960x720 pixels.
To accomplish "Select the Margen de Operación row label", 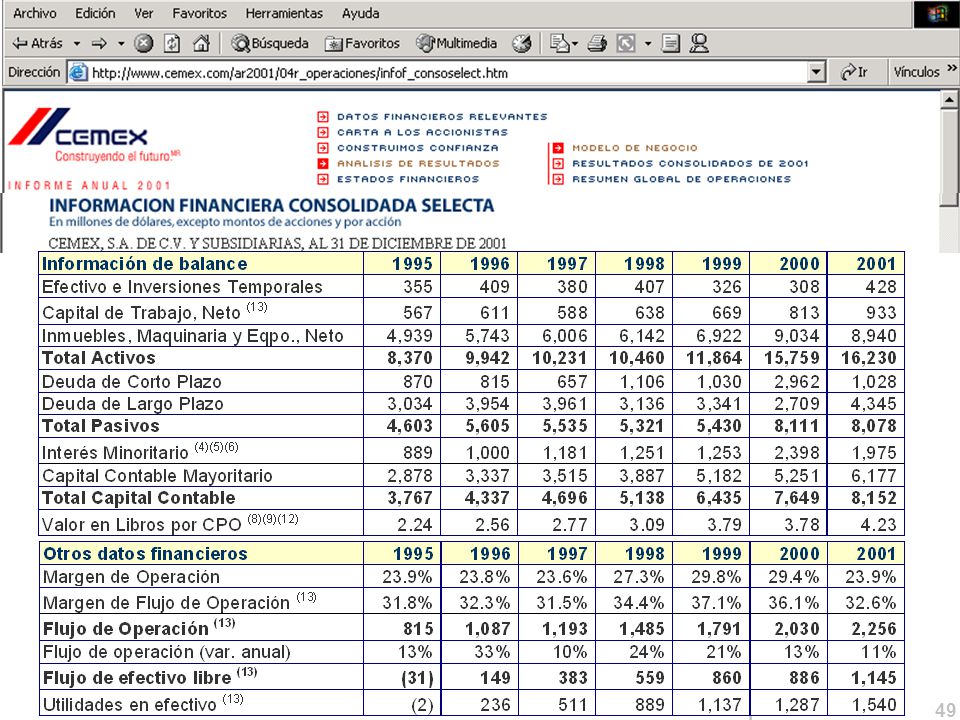I will tap(131, 577).
